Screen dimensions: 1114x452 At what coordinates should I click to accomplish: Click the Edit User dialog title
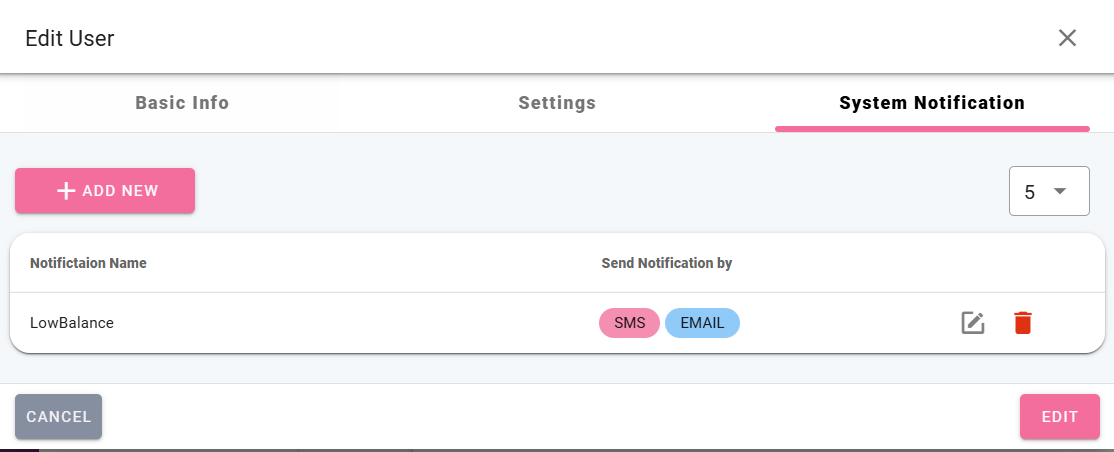[x=70, y=39]
